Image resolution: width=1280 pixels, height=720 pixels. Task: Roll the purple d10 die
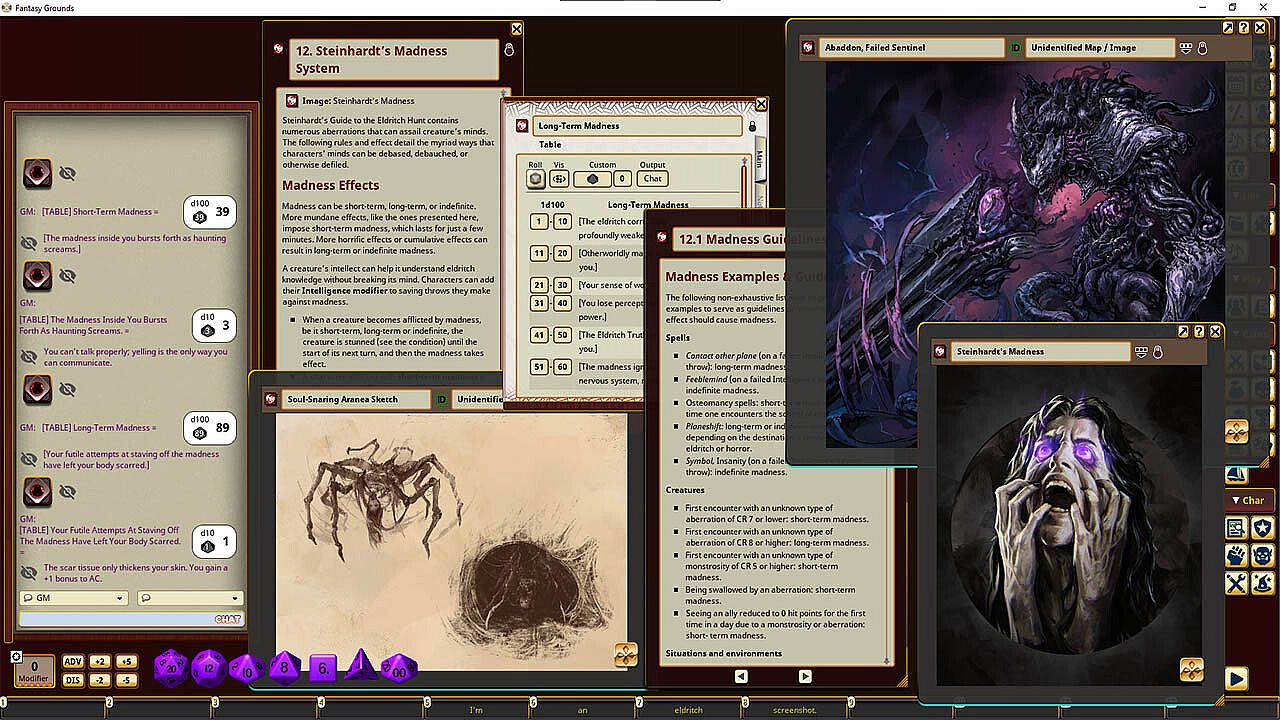tap(247, 668)
